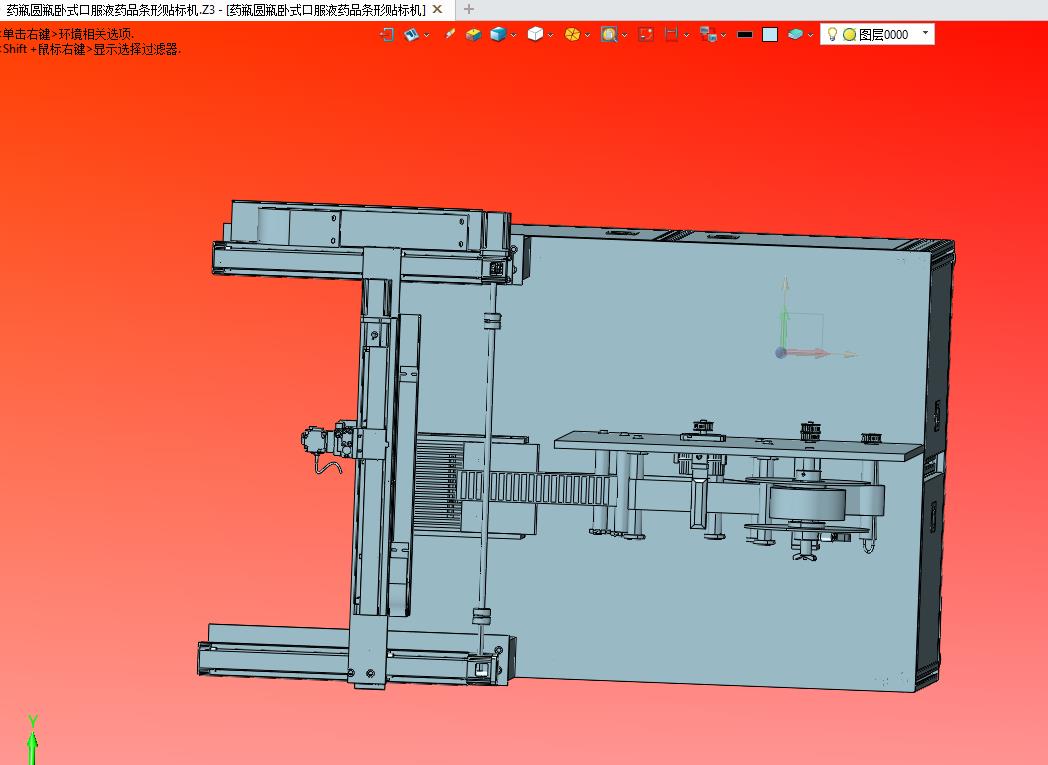Select the 药瓶圆瓶卧式口服液药品条形贴标机.Z3 document tab
This screenshot has height=765, width=1048.
(x=216, y=9)
